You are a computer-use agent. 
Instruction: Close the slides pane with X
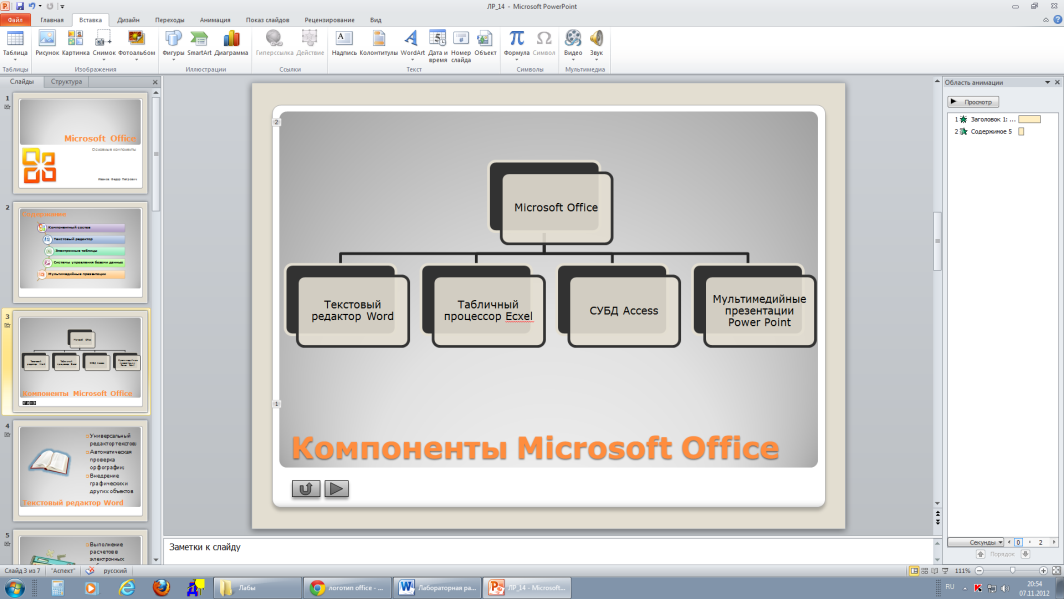pos(155,82)
